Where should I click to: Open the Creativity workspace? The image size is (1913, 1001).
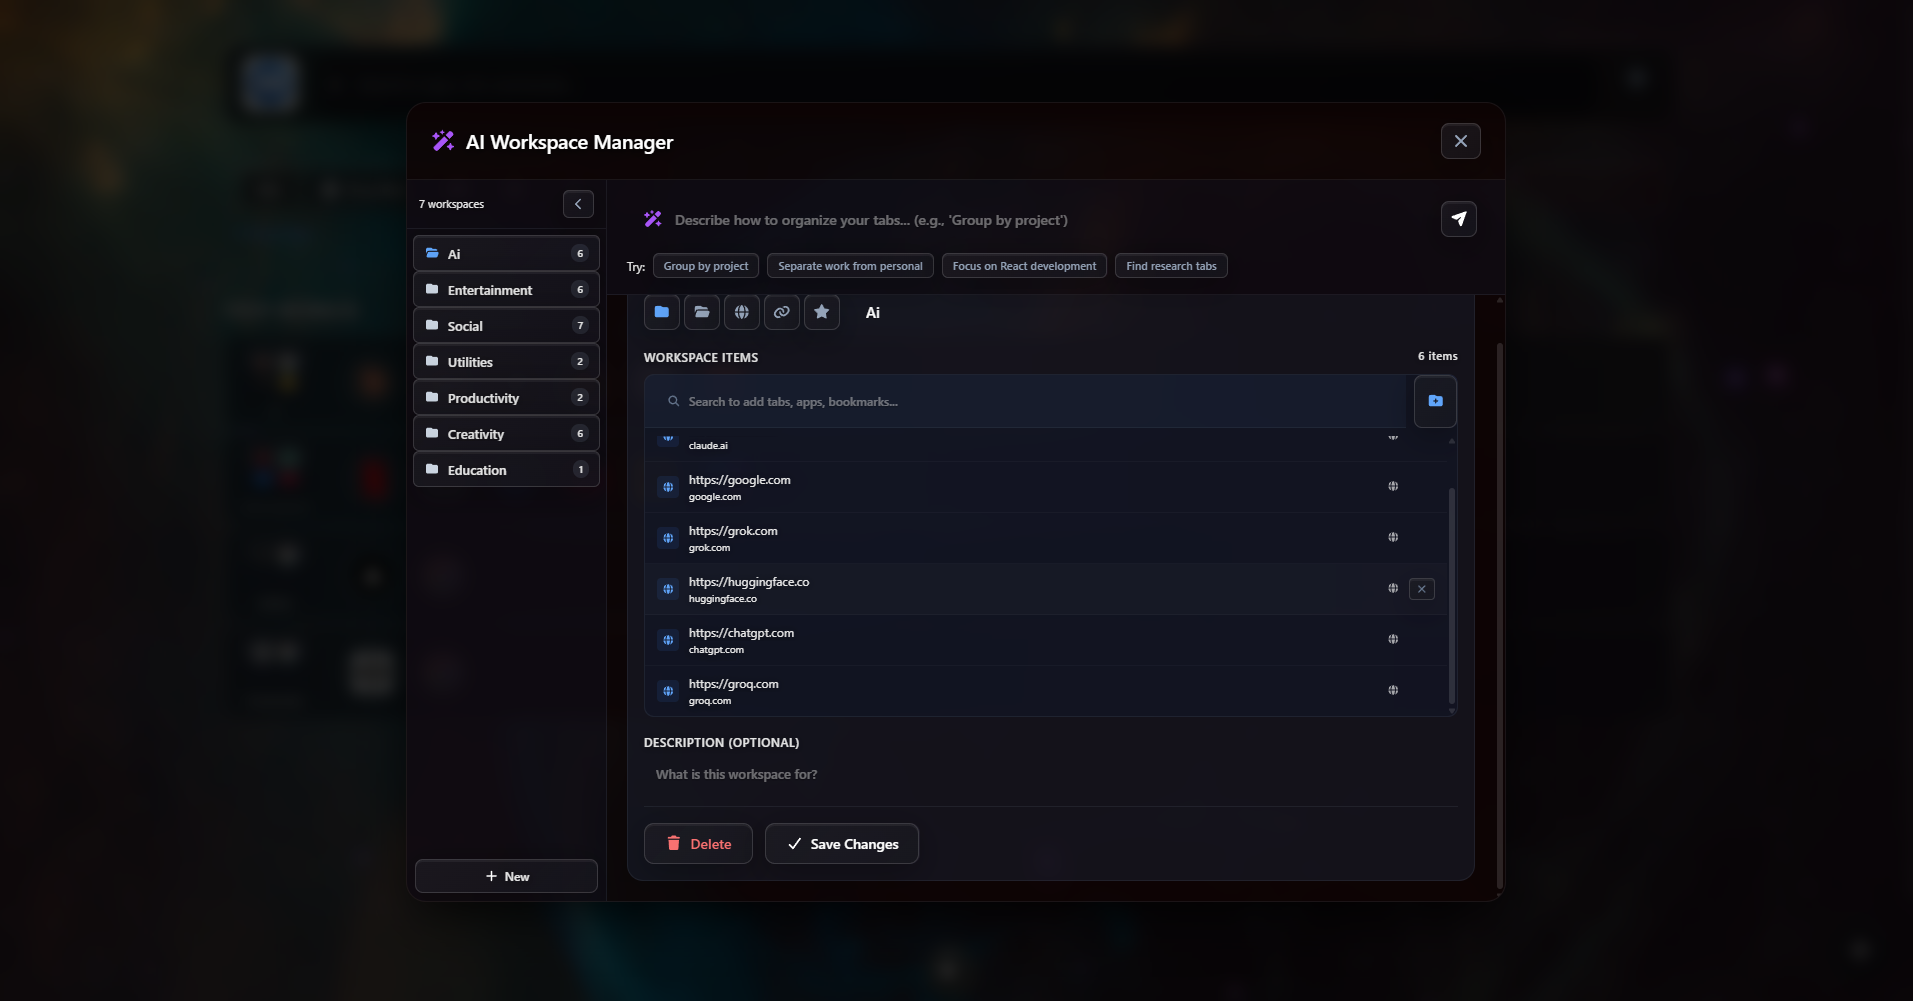tap(506, 433)
